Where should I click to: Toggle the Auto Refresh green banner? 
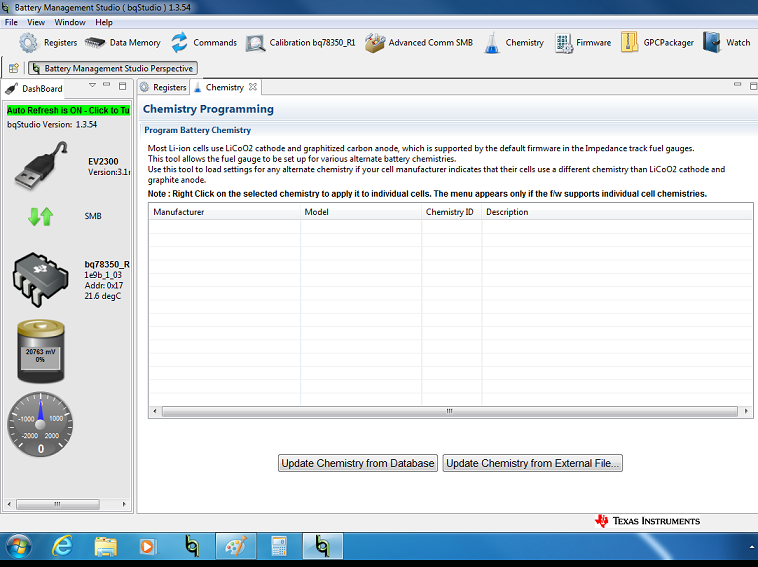point(68,110)
